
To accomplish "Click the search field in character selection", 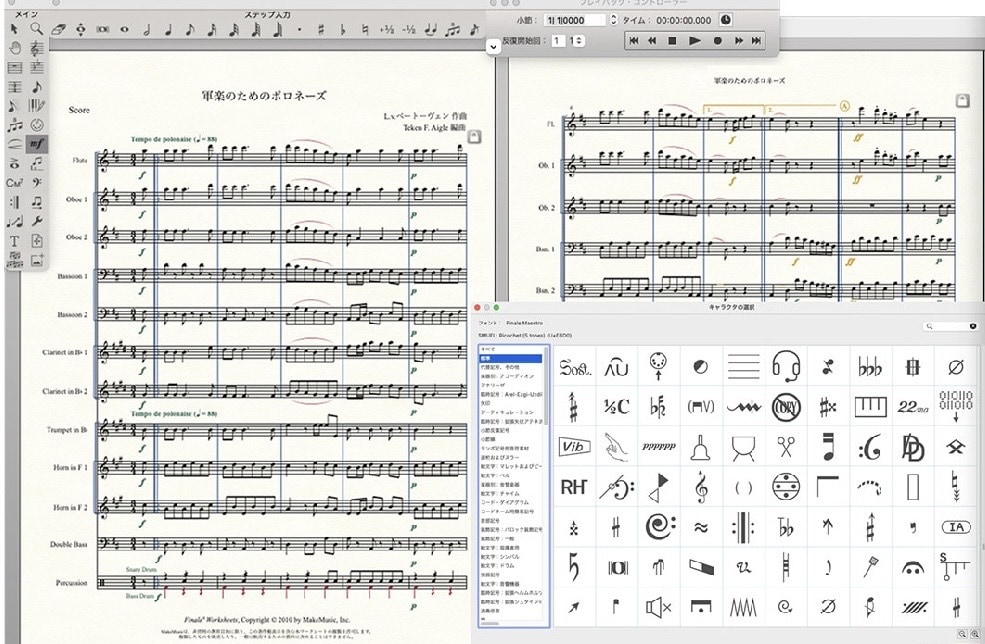I will pyautogui.click(x=952, y=326).
